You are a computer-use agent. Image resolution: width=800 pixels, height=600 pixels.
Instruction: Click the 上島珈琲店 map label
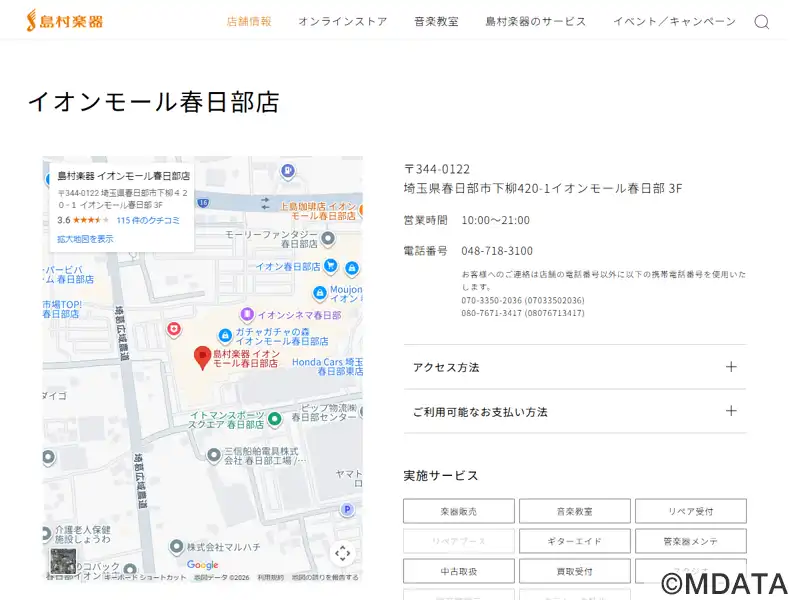pyautogui.click(x=318, y=211)
